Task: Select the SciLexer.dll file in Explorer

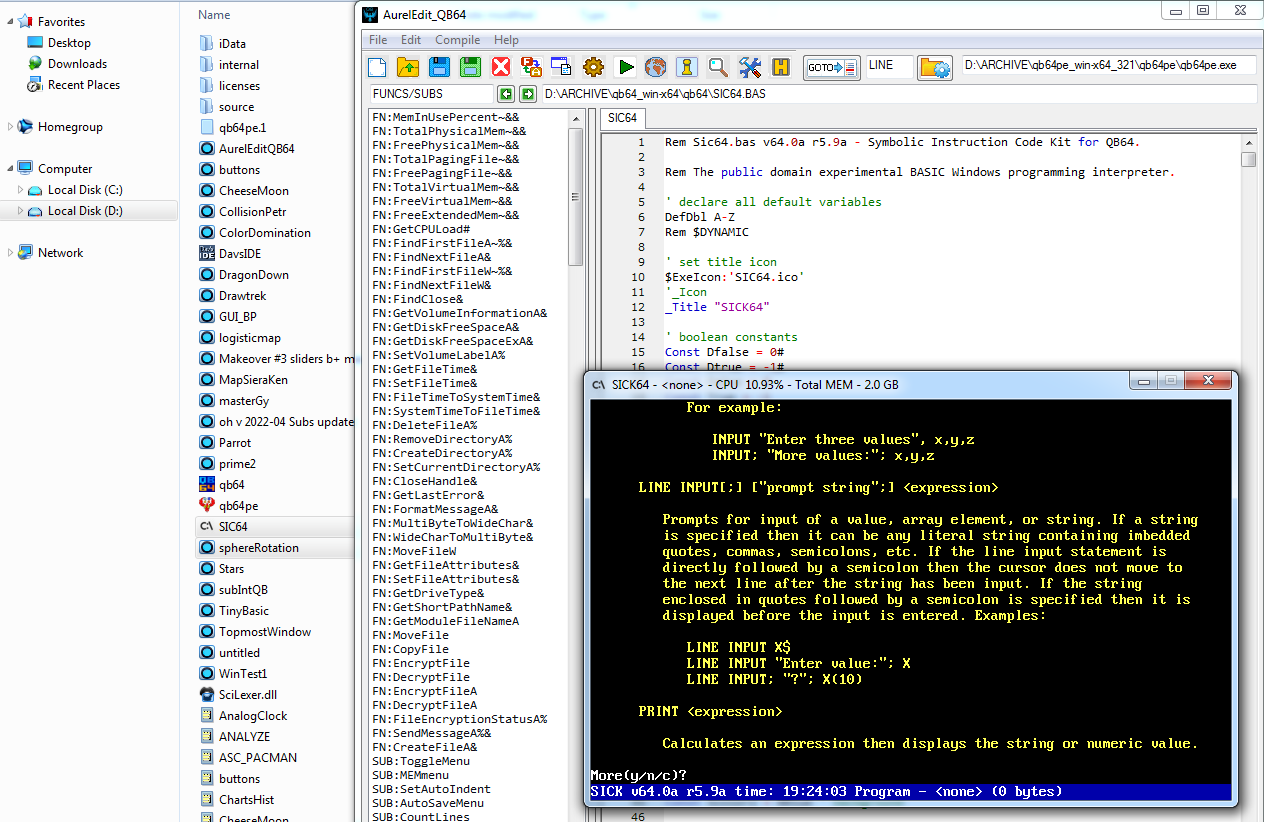Action: pyautogui.click(x=248, y=695)
